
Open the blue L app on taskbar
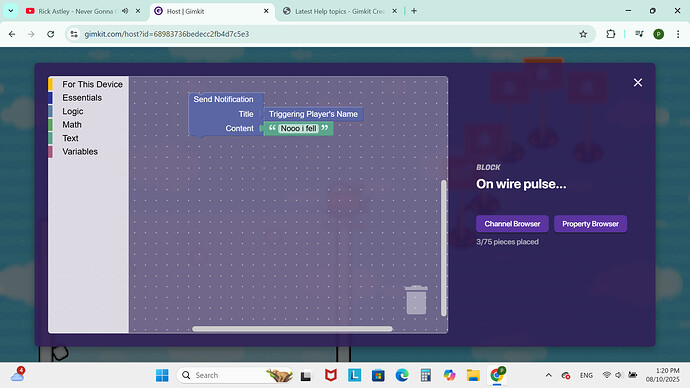(354, 375)
